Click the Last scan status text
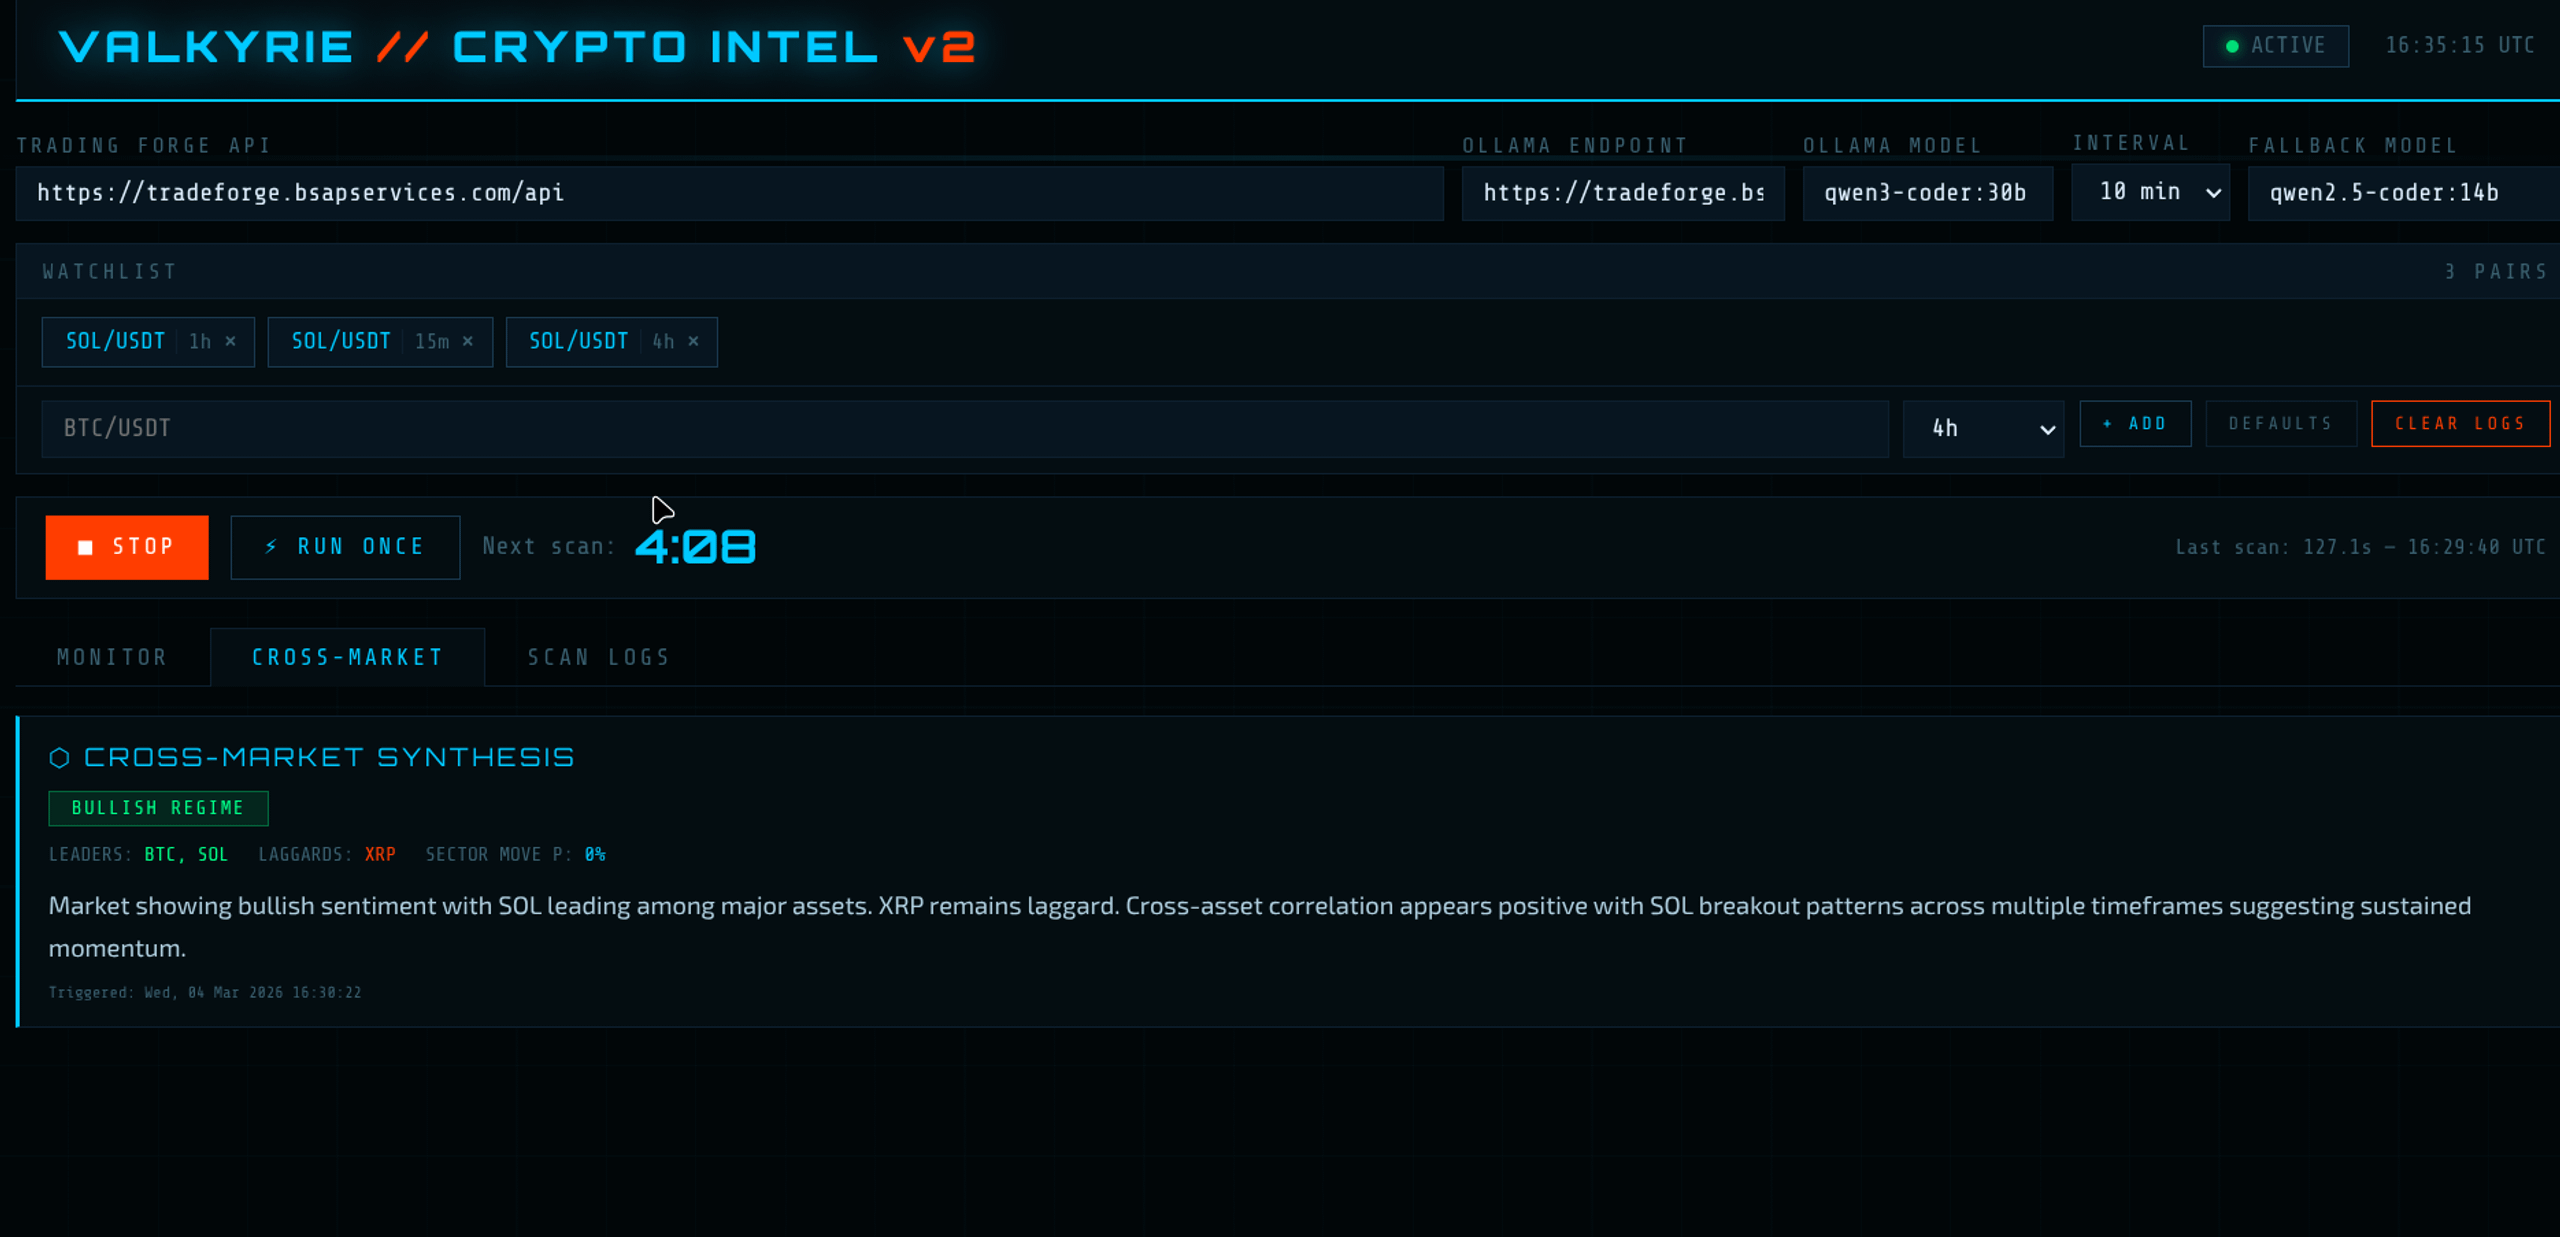 2360,547
